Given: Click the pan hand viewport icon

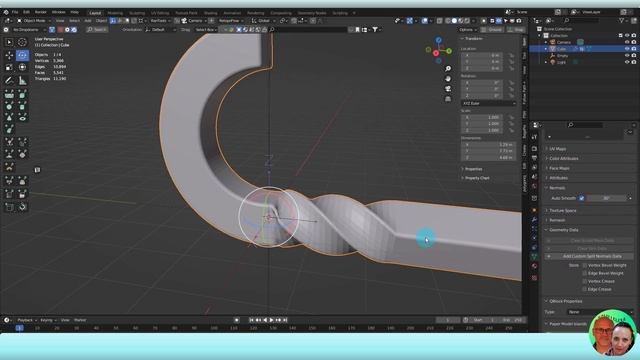Looking at the screenshot, I should coord(448,79).
